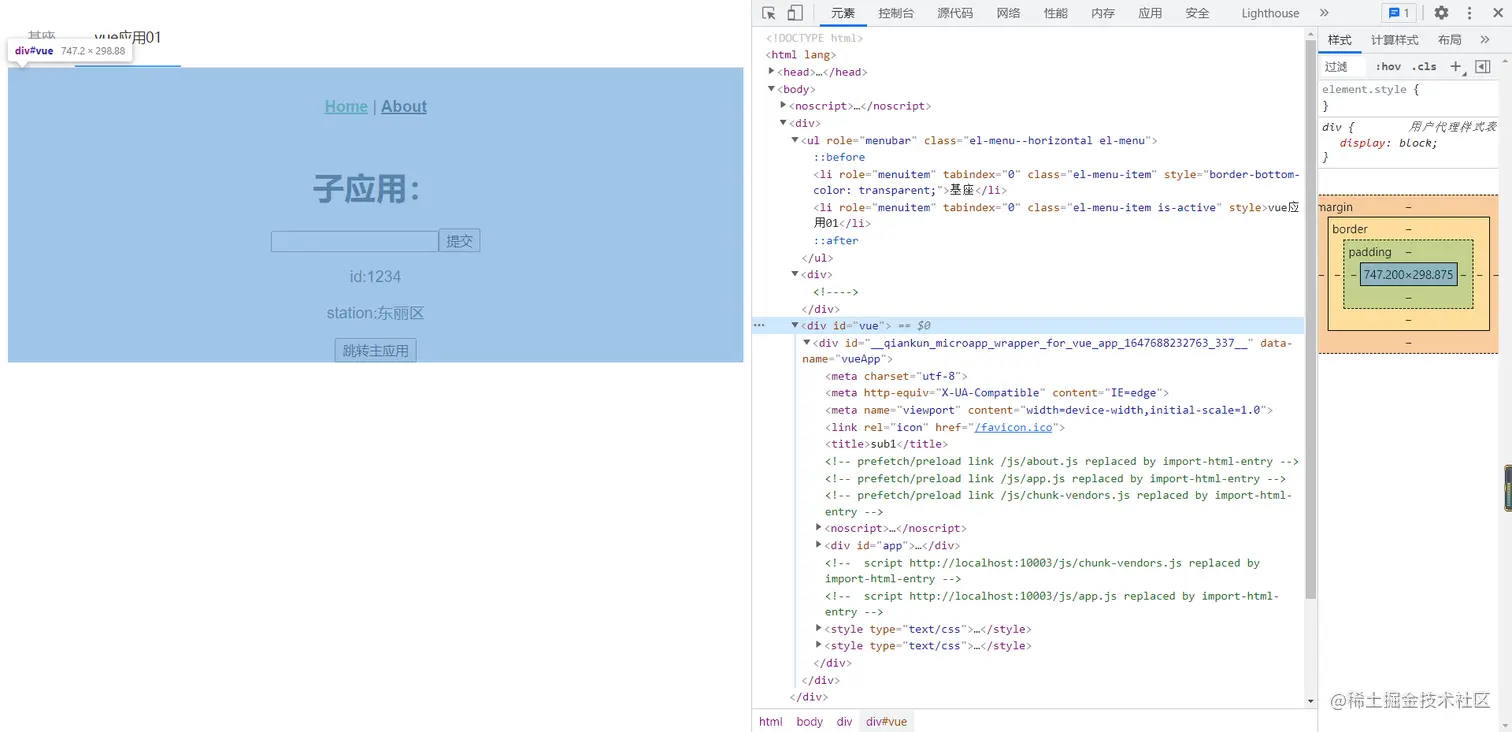Open the DevTools three-dot customize menu

point(1469,13)
